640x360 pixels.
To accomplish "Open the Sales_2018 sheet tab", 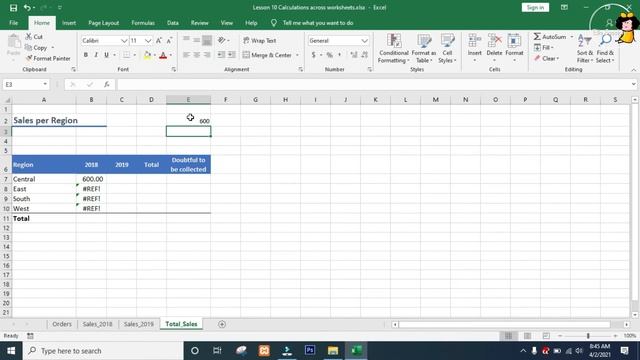I will [x=97, y=324].
